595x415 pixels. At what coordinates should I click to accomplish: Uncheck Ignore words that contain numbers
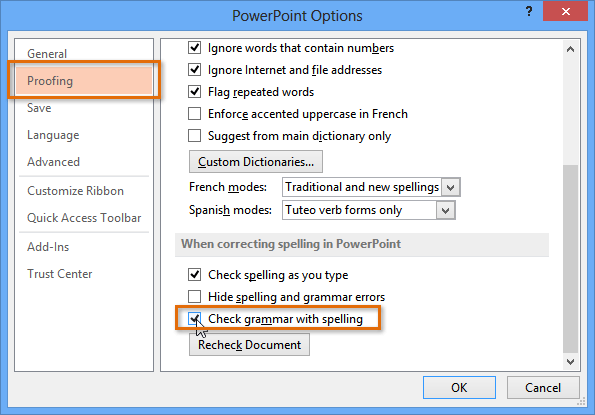pos(195,48)
